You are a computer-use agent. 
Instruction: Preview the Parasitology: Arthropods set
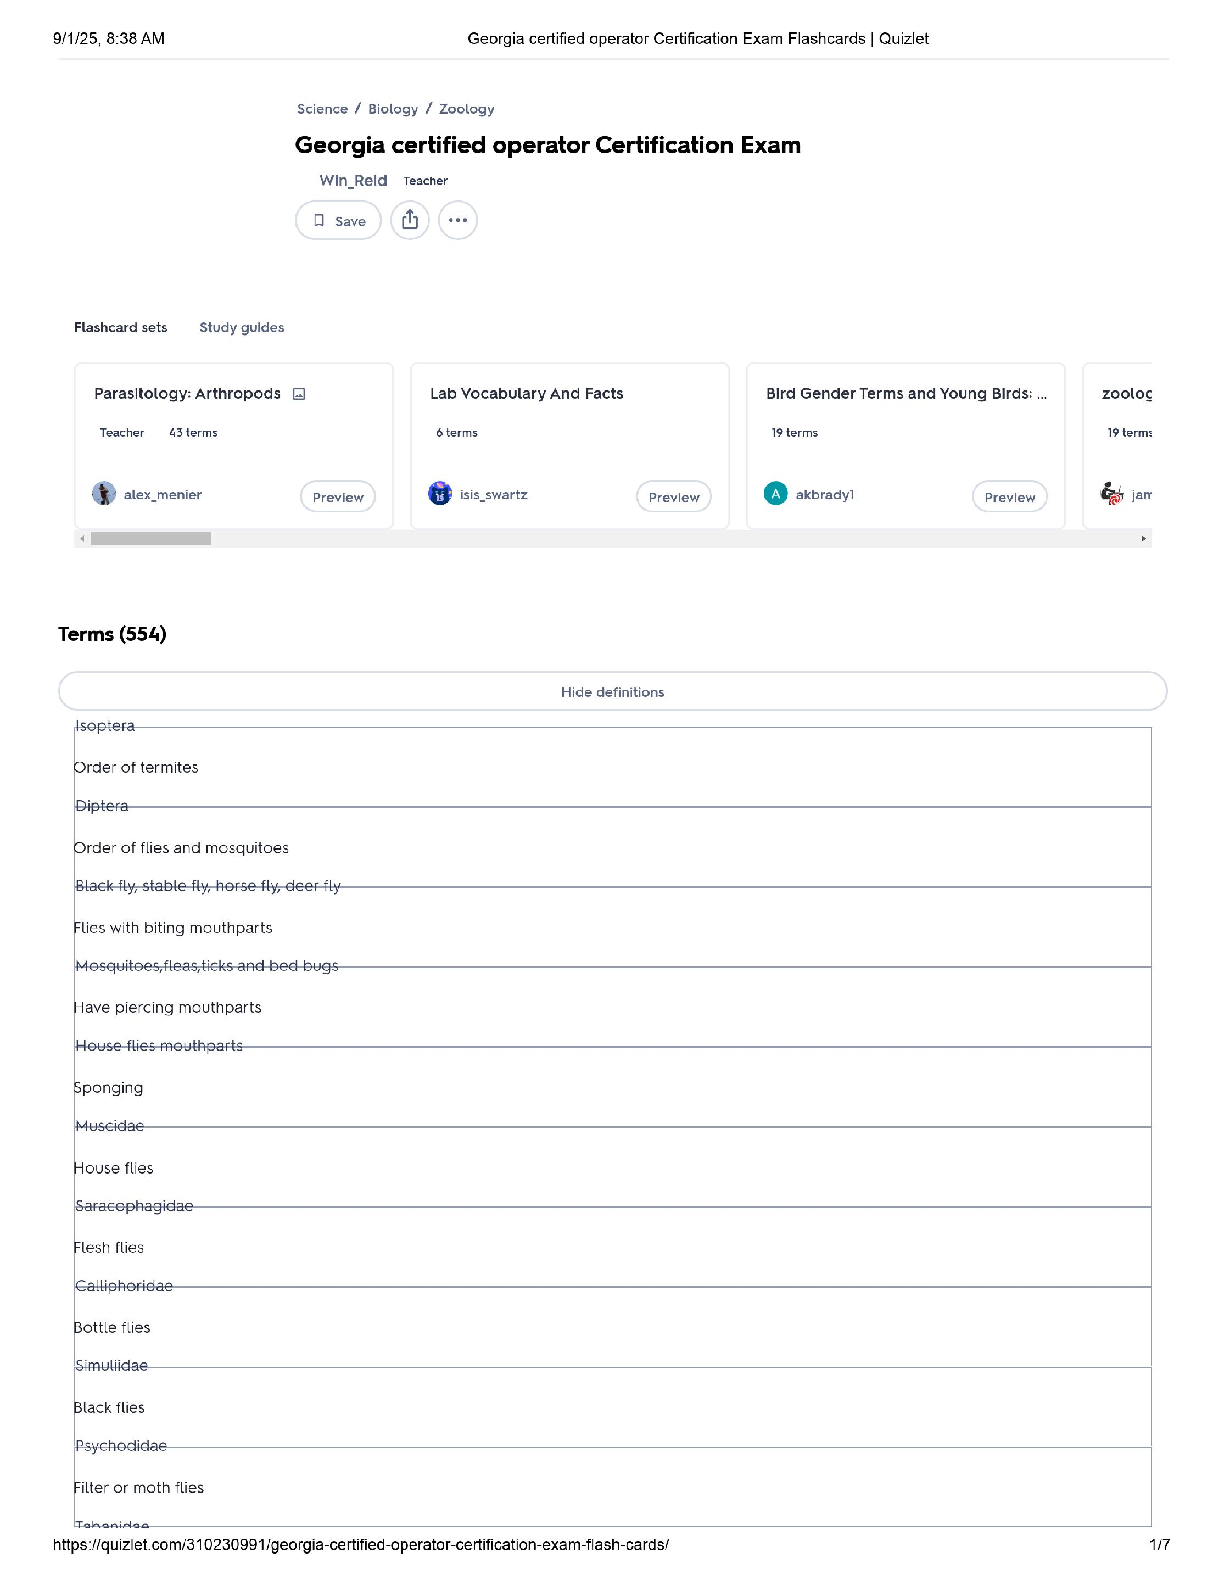pos(338,496)
